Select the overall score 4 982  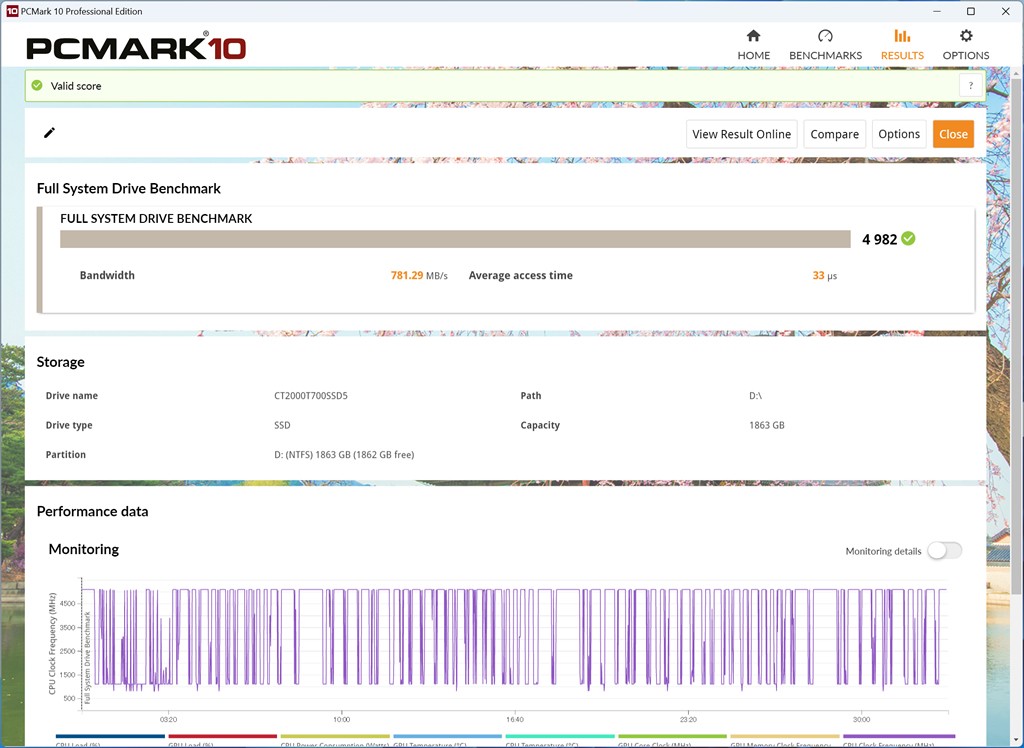879,239
